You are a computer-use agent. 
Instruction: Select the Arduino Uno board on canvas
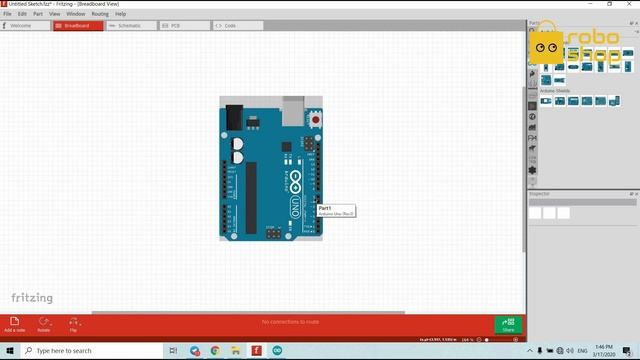(271, 168)
